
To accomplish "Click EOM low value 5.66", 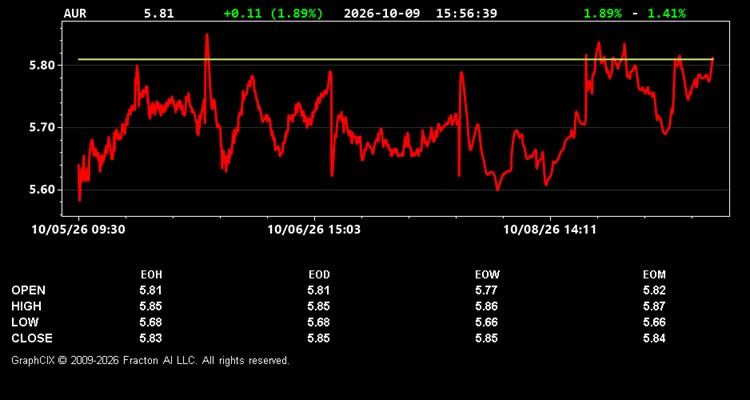I will pyautogui.click(x=654, y=322).
